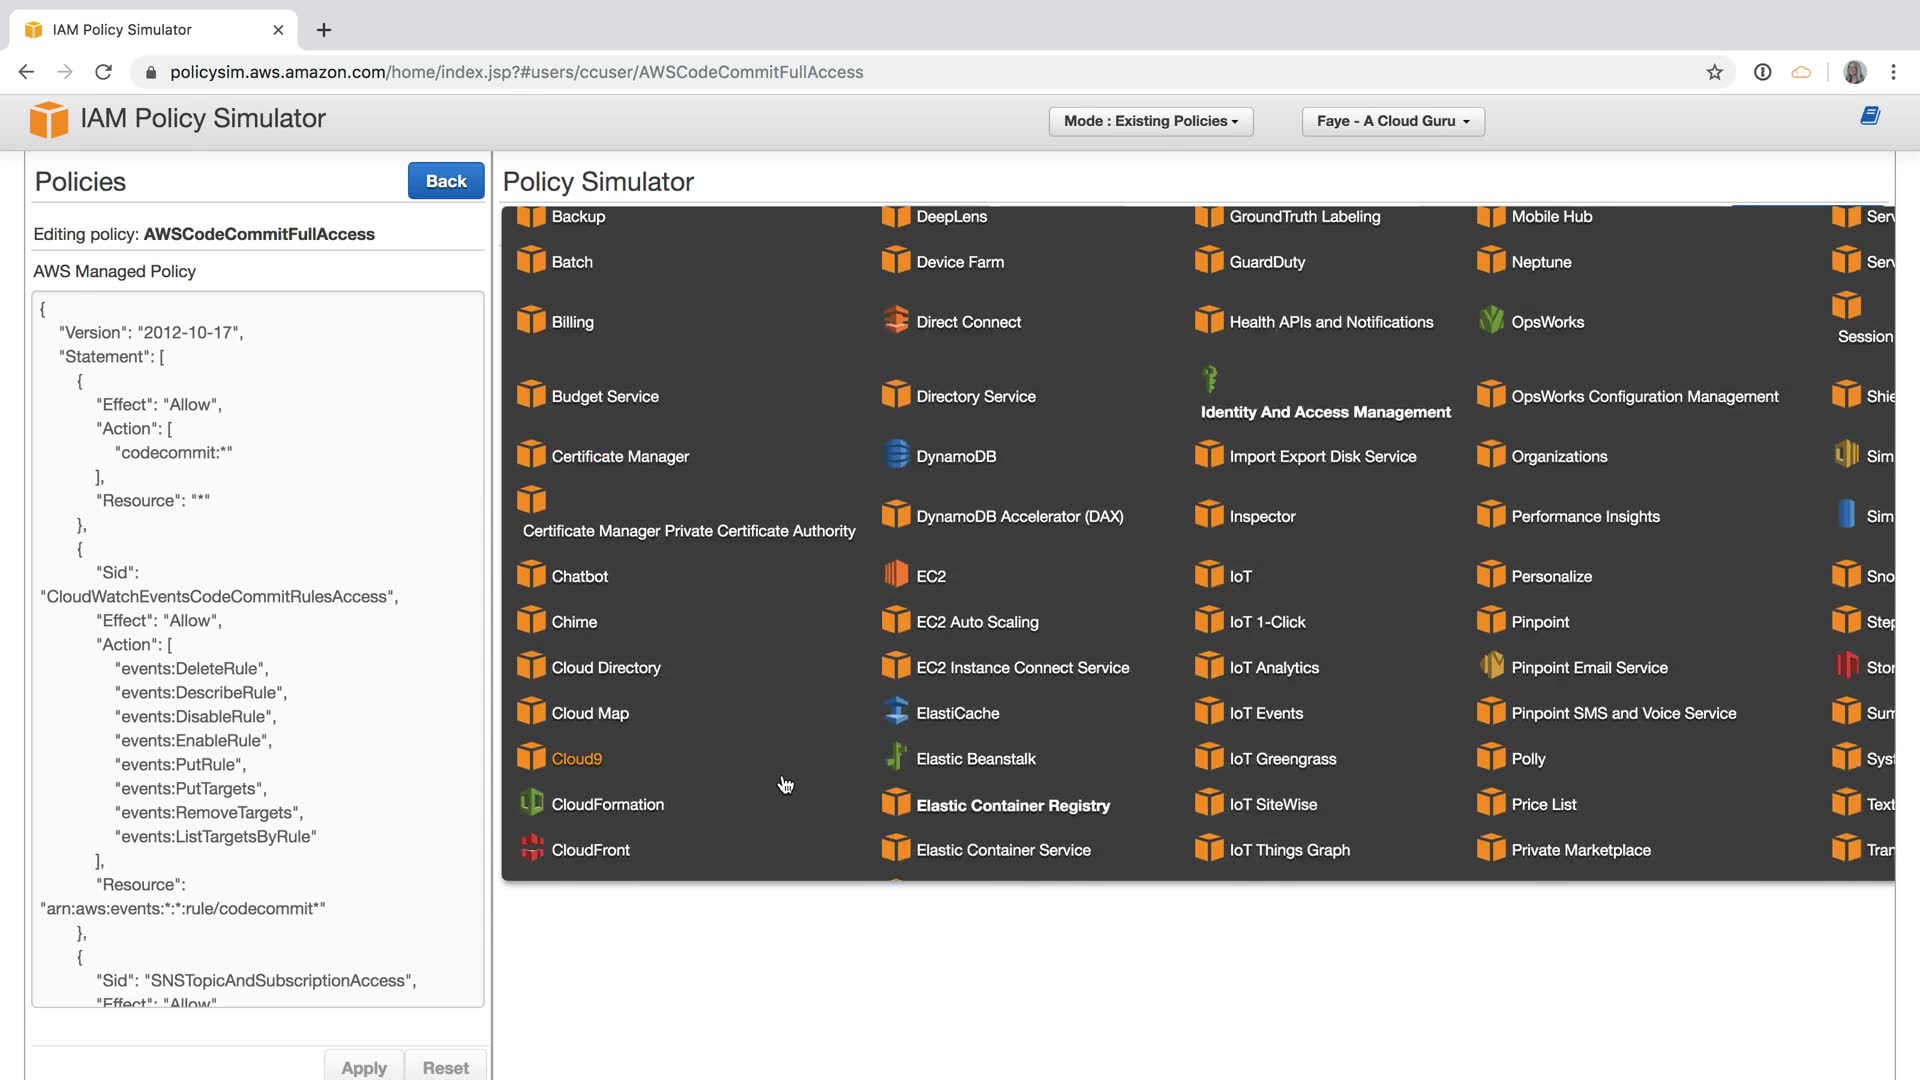Select the EC2 service icon
The height and width of the screenshot is (1080, 1920).
click(896, 575)
